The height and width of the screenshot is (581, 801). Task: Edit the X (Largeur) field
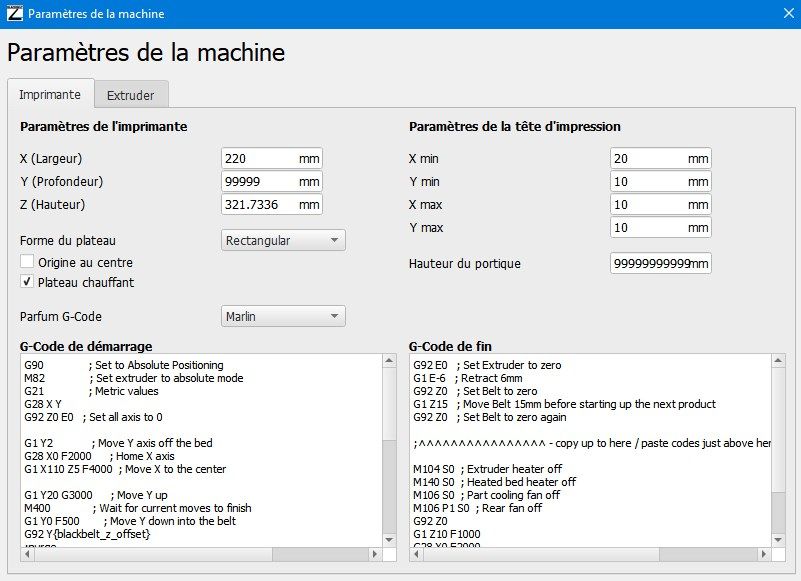[x=272, y=158]
